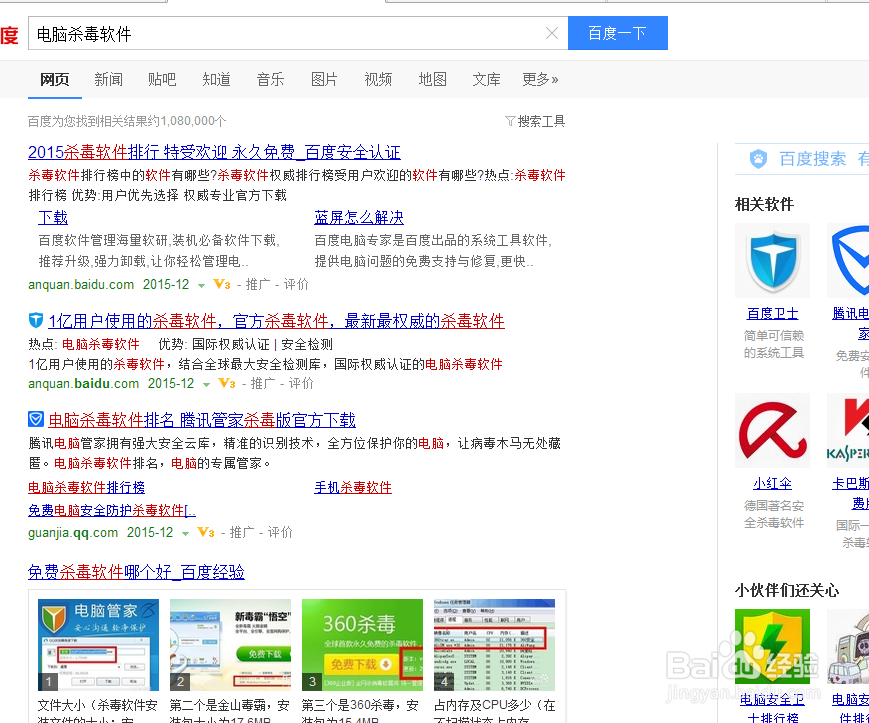
Task: Expand dropdown arrow next to guanjia.qq.com 2015-12
Action: [x=186, y=534]
